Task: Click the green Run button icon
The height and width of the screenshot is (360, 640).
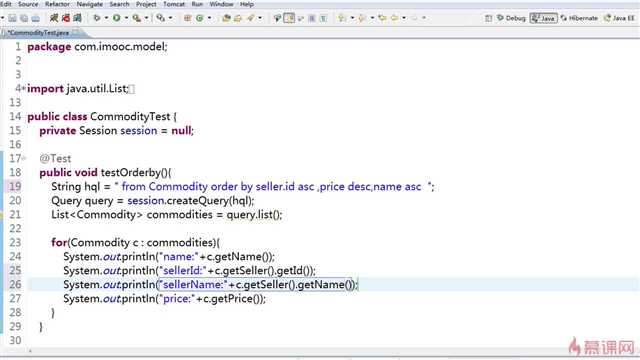Action: 117,18
